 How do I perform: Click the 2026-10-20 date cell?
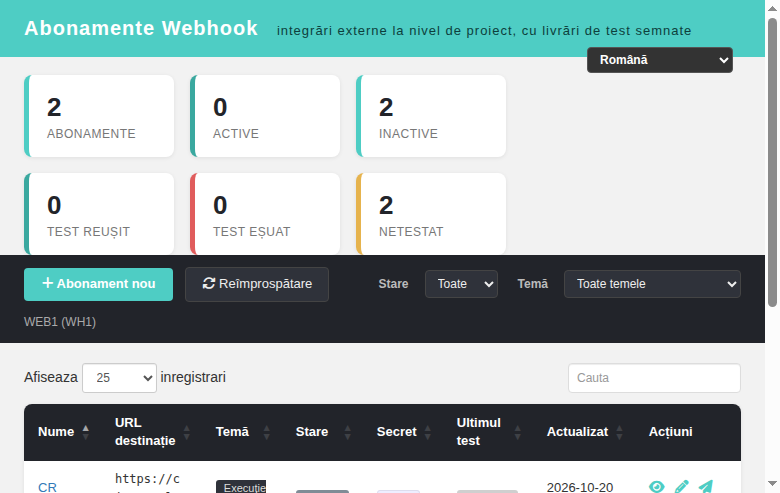[x=580, y=487]
